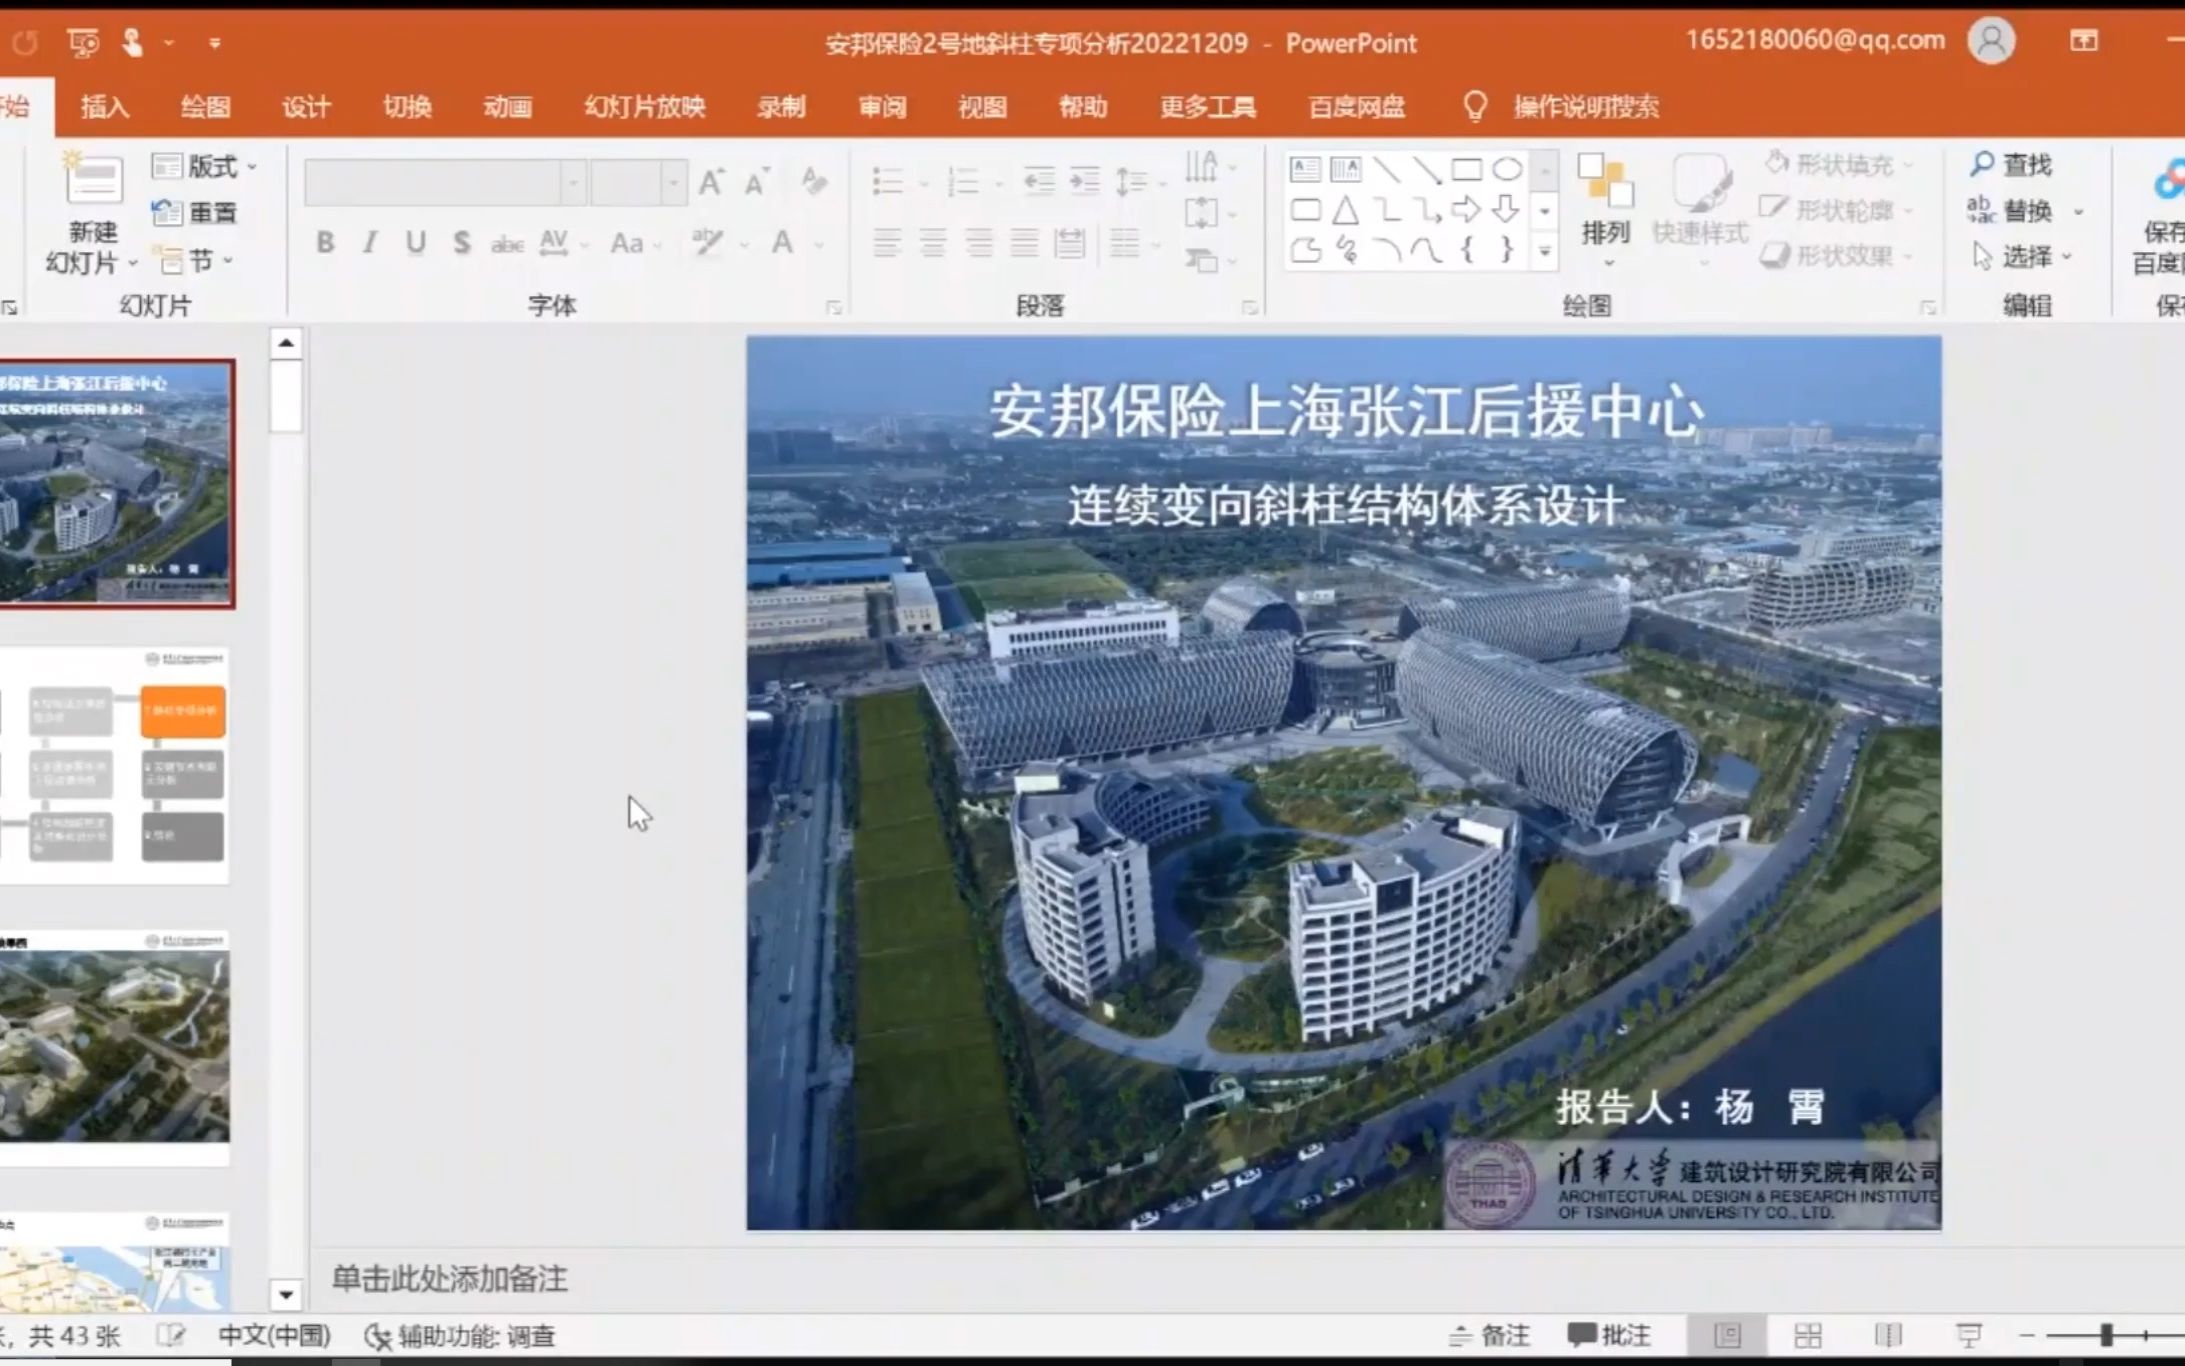Click the 操作说明搜索 search field
2185x1366 pixels.
pos(1586,106)
